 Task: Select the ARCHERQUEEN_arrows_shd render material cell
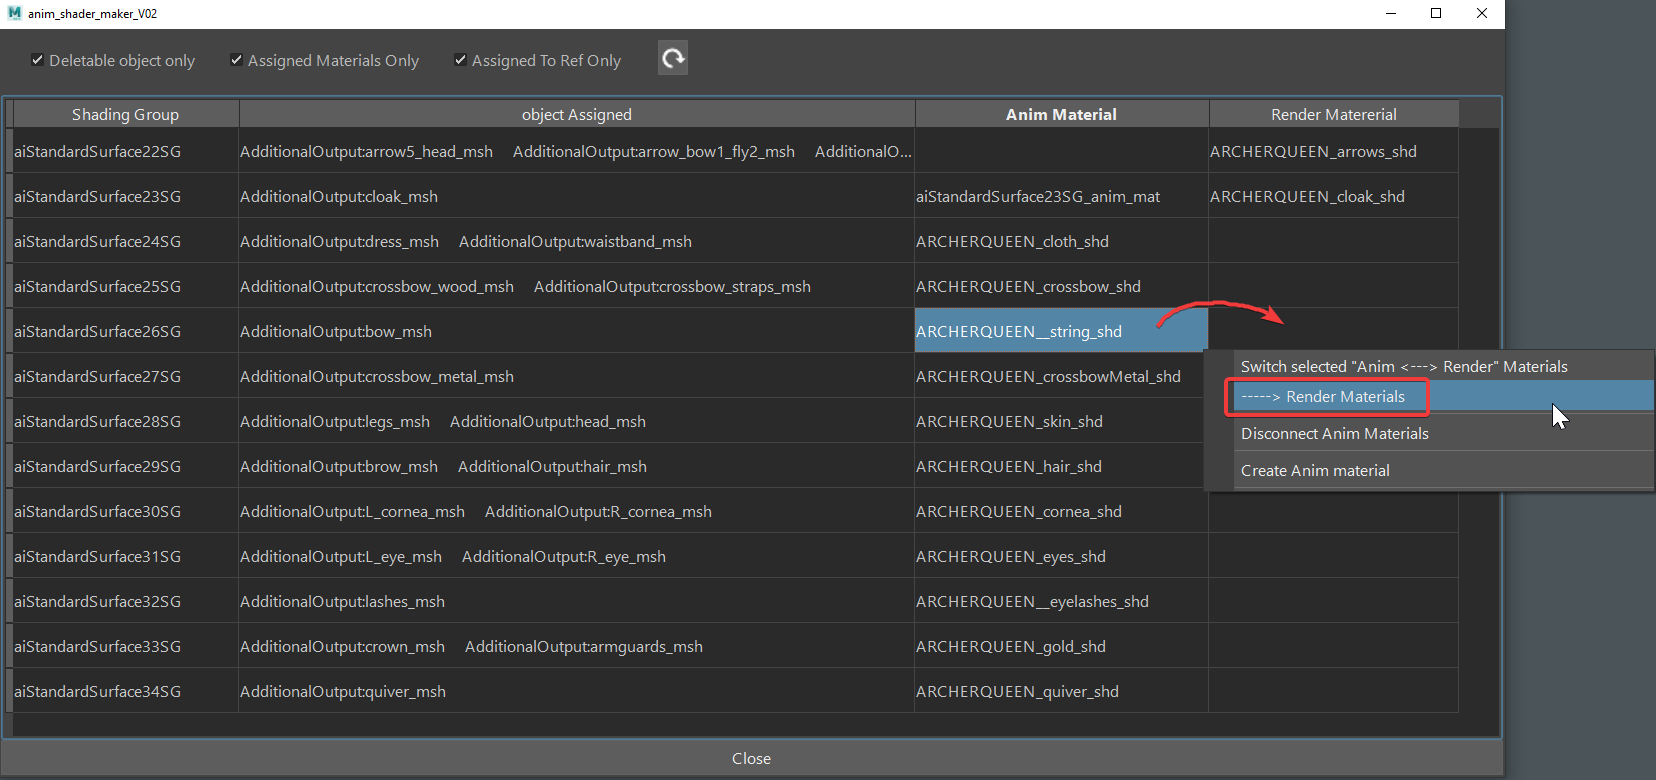click(x=1334, y=151)
